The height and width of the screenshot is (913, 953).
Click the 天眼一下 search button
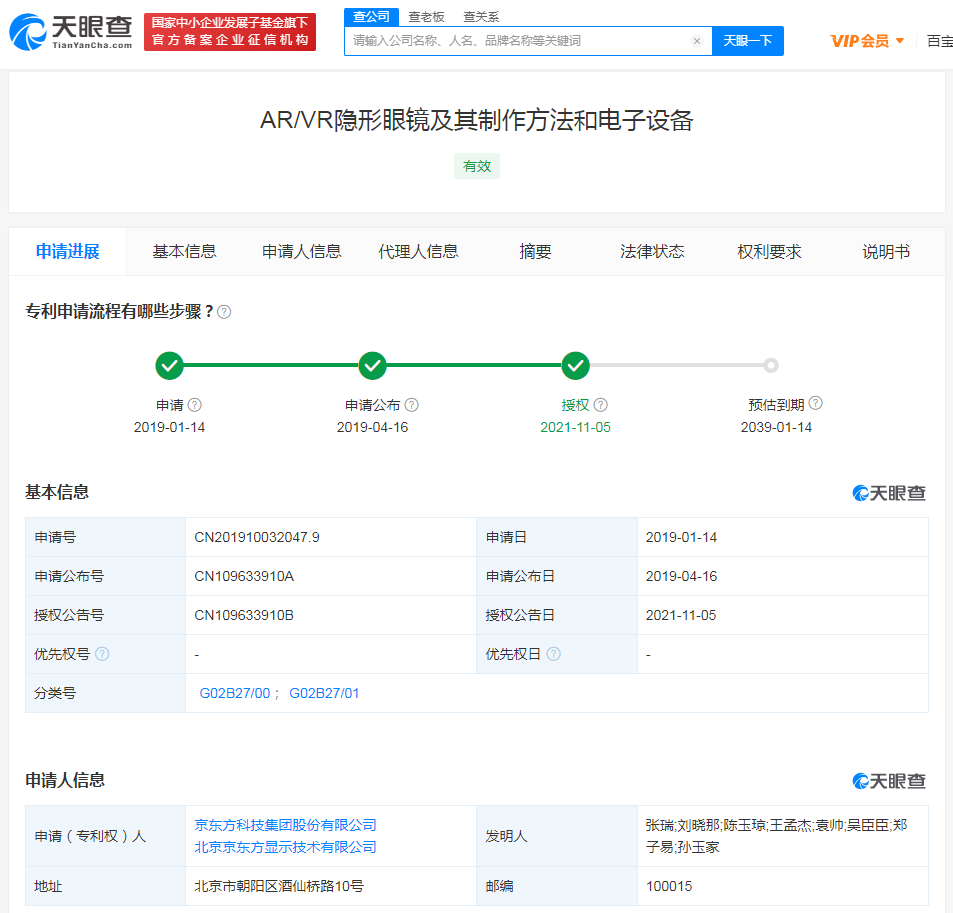(x=748, y=41)
